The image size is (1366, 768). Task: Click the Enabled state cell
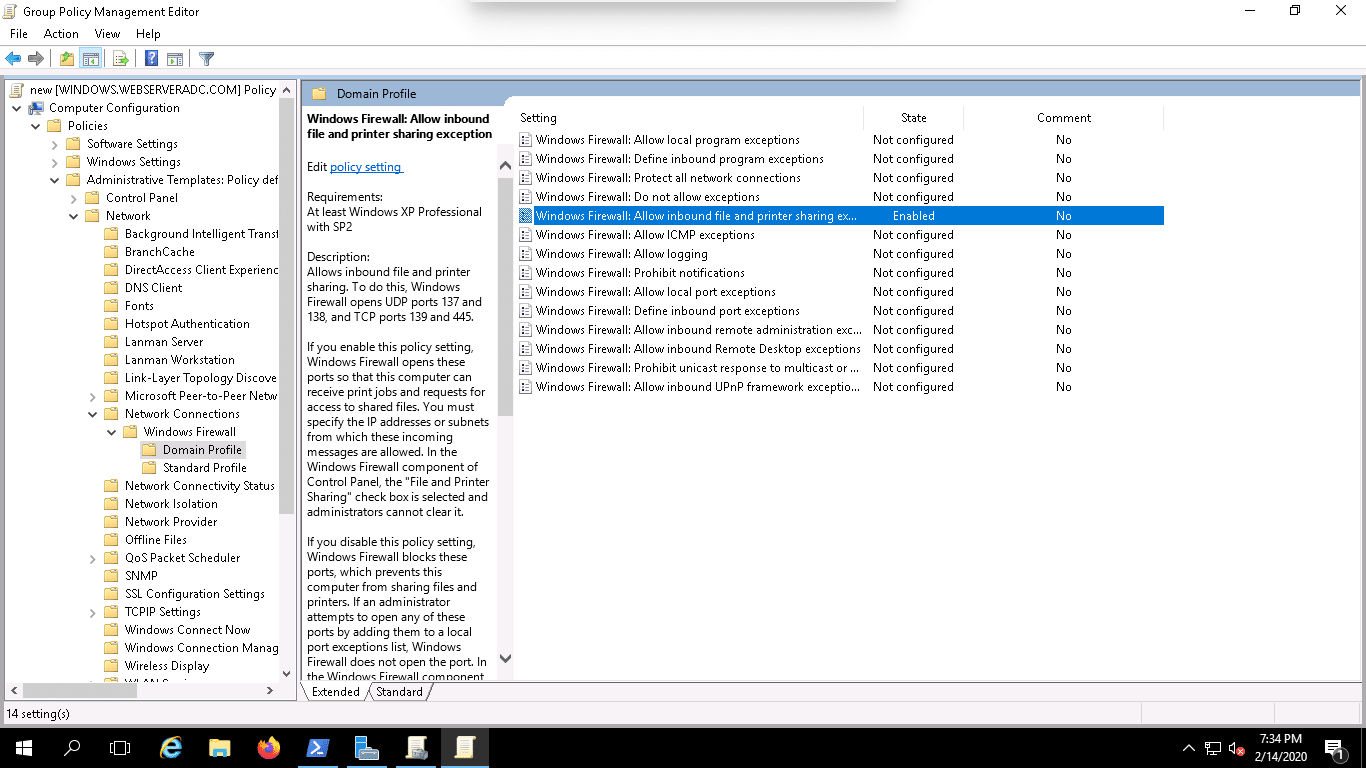(x=913, y=216)
